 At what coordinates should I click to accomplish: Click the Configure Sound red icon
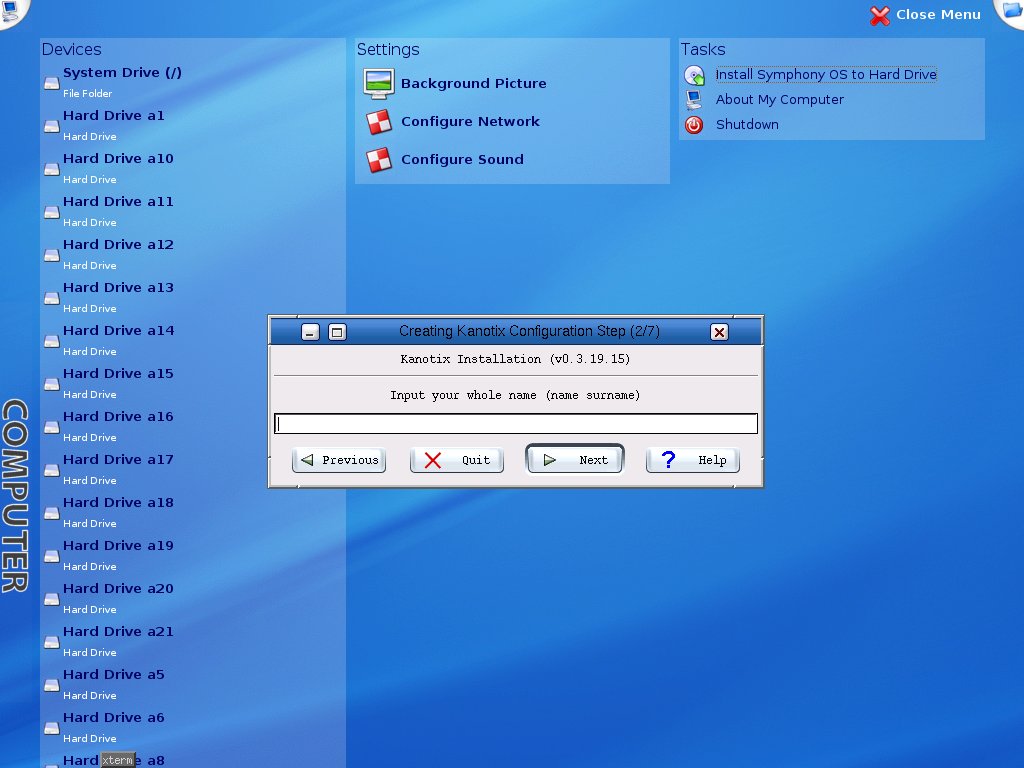(379, 159)
